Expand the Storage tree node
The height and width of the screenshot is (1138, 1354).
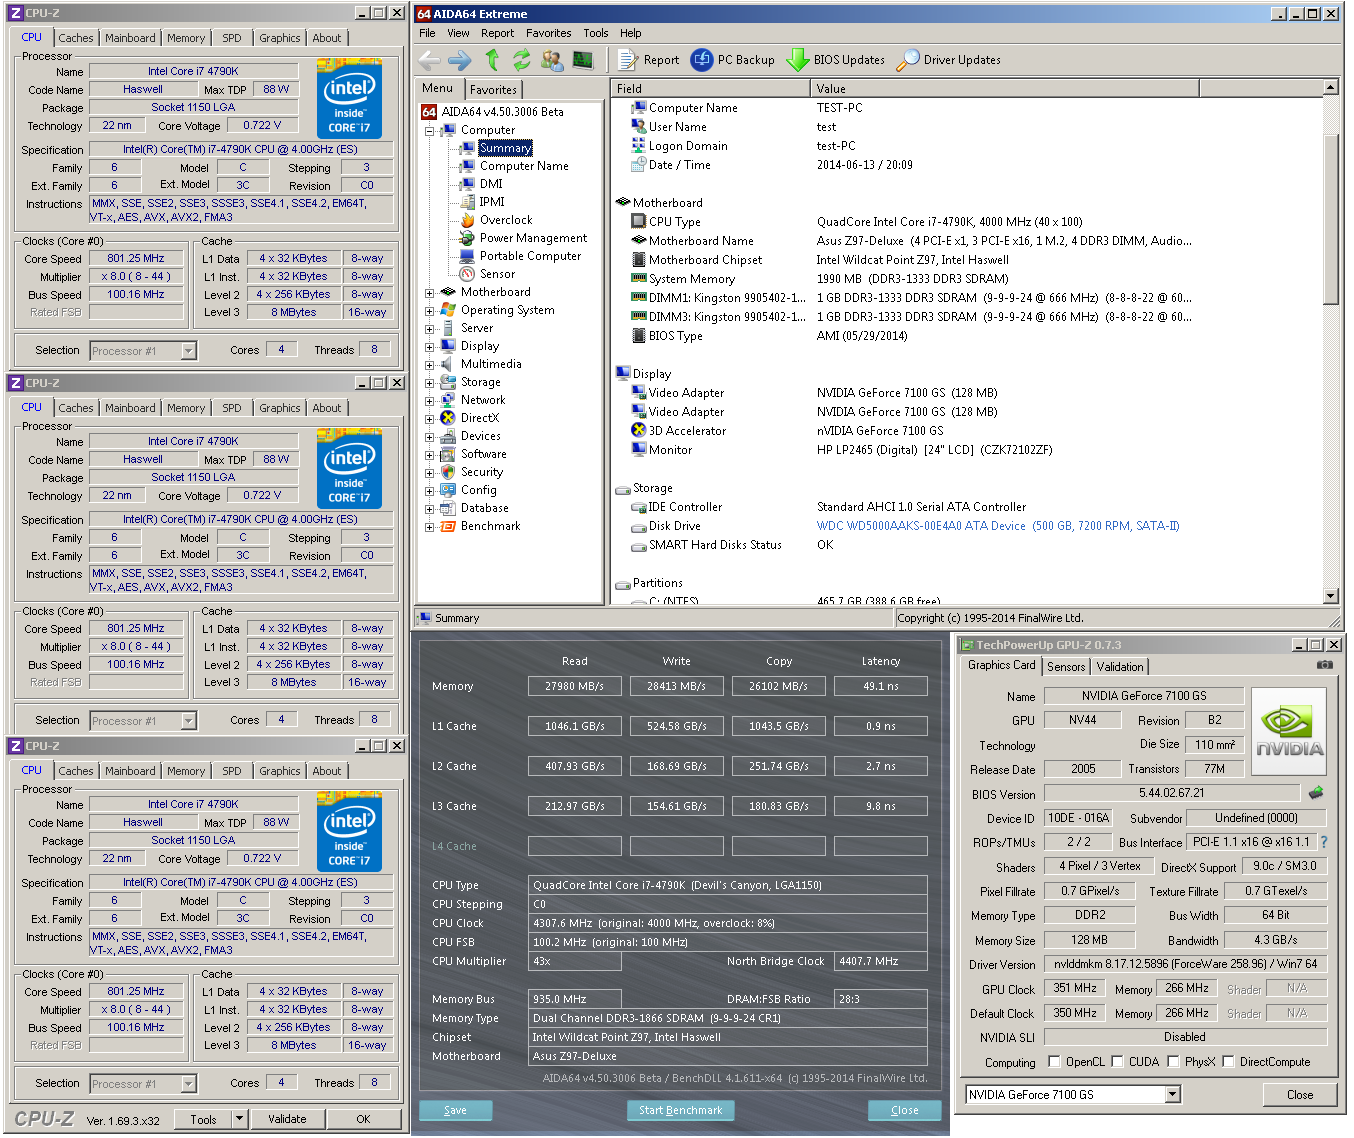tap(429, 383)
